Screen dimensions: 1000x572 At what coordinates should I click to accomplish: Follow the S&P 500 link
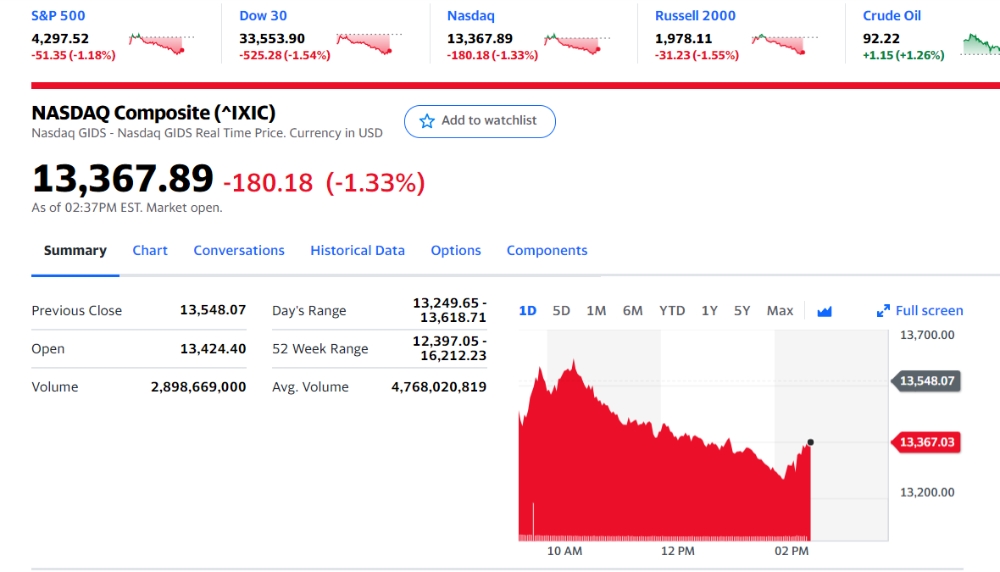tap(58, 16)
